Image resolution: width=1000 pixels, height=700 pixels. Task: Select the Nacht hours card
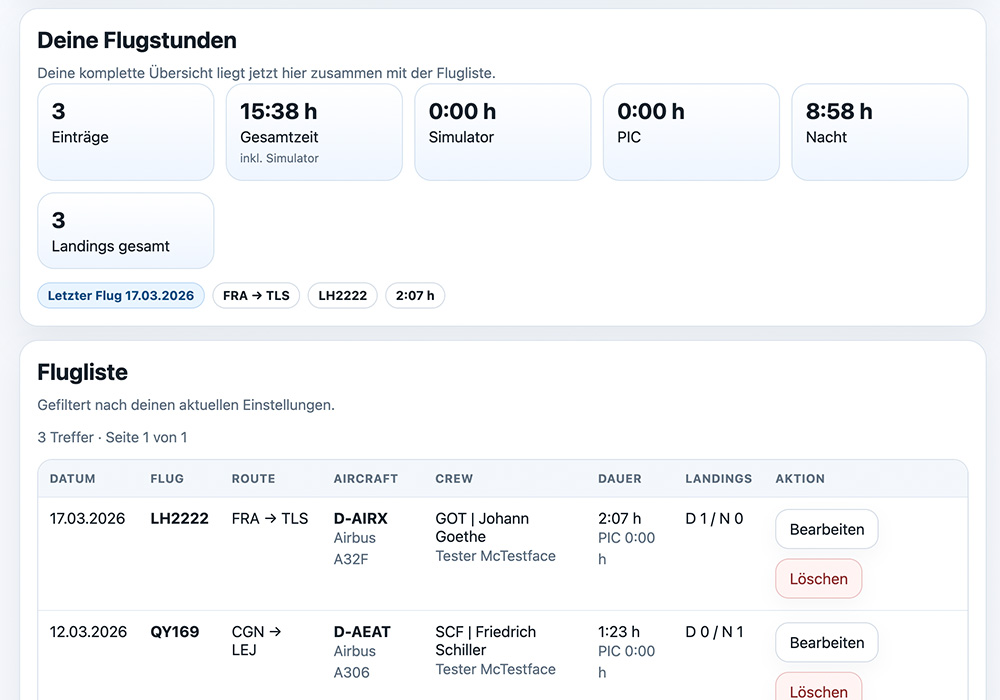pos(879,132)
